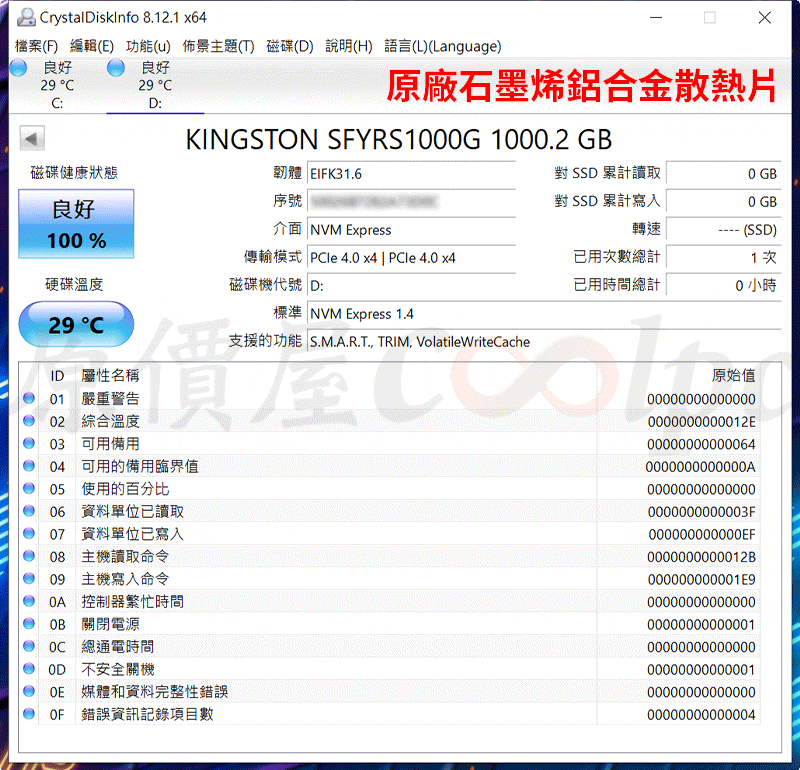This screenshot has width=800, height=770.
Task: Click the CrystalDiskInfo app icon in title bar
Action: coord(26,17)
